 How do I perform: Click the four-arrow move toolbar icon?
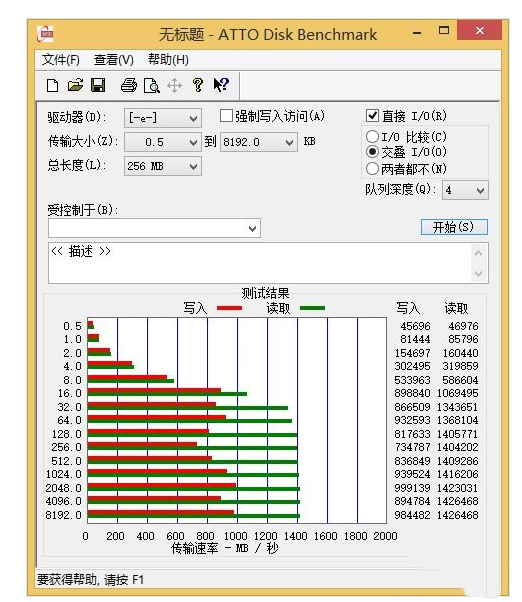[x=175, y=86]
